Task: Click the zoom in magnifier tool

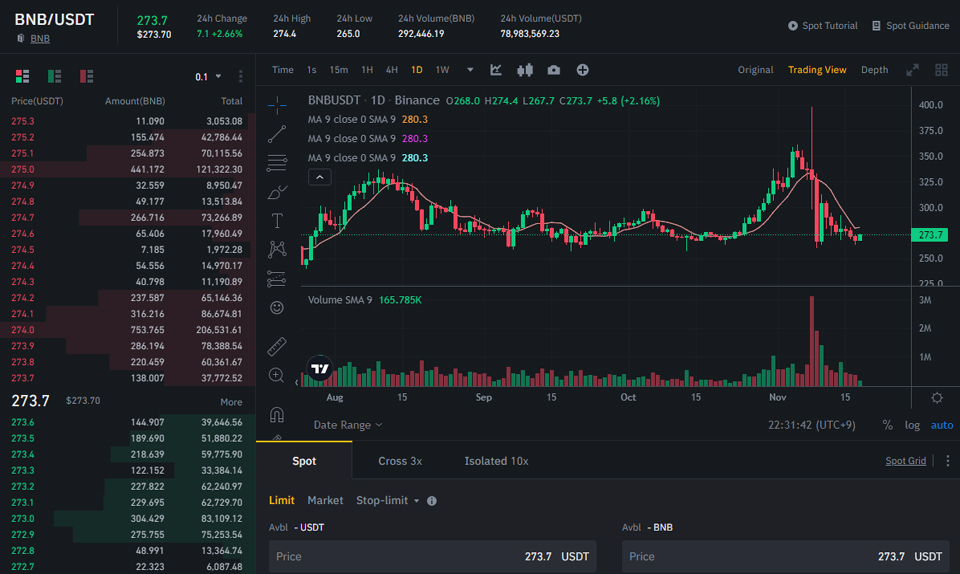Action: pos(277,375)
